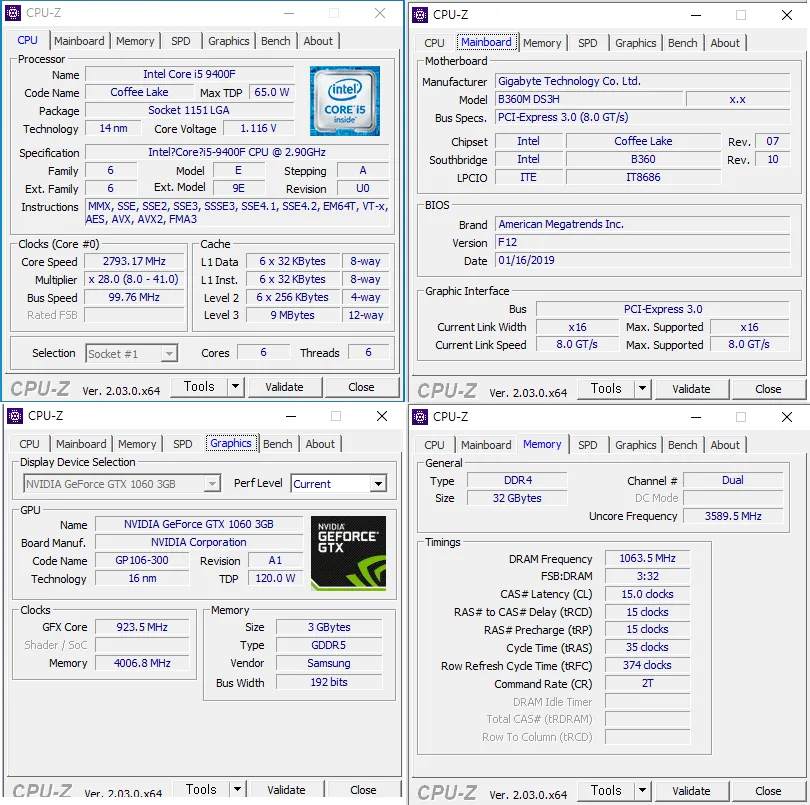The height and width of the screenshot is (805, 810).
Task: Click the CPU-Z icon in the top-left title bar
Action: click(x=11, y=13)
